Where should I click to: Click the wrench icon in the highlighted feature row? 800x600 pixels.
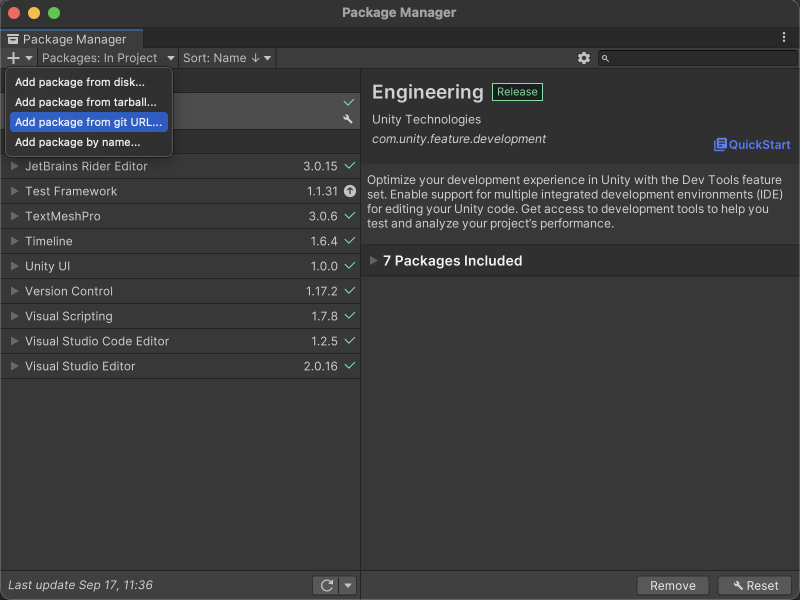pos(348,119)
